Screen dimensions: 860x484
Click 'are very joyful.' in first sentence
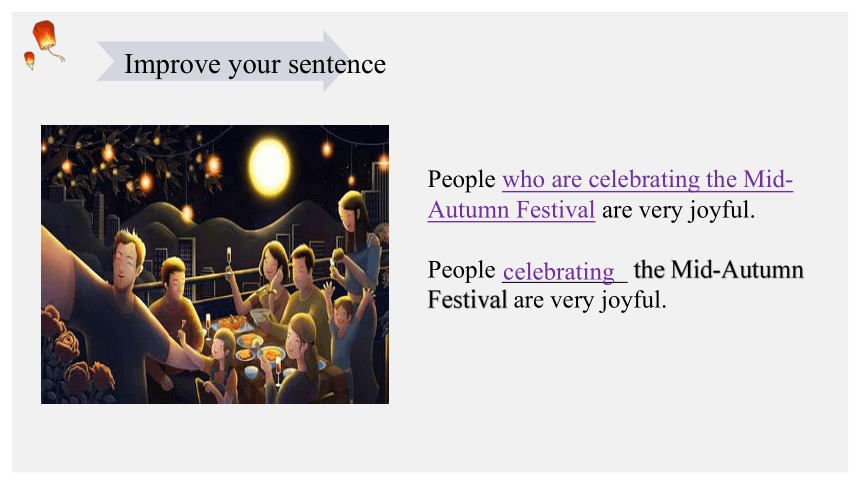(x=678, y=210)
